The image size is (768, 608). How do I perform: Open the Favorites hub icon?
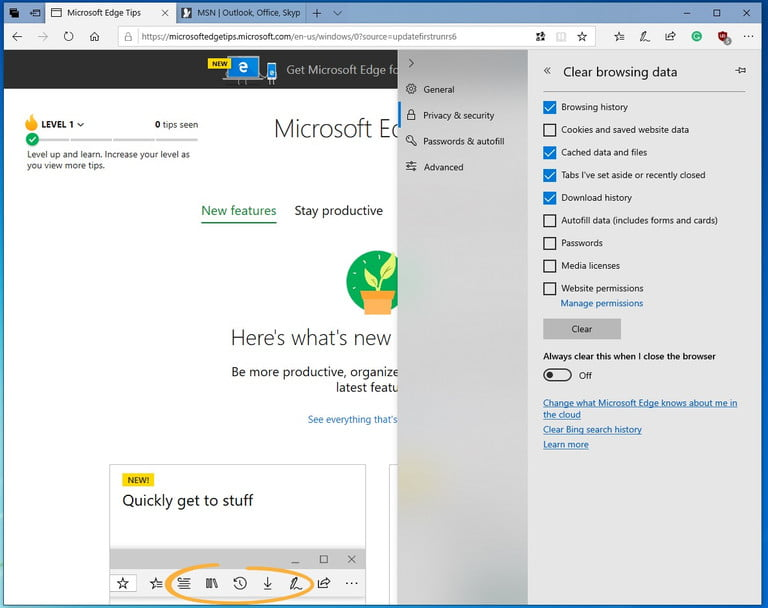[619, 36]
